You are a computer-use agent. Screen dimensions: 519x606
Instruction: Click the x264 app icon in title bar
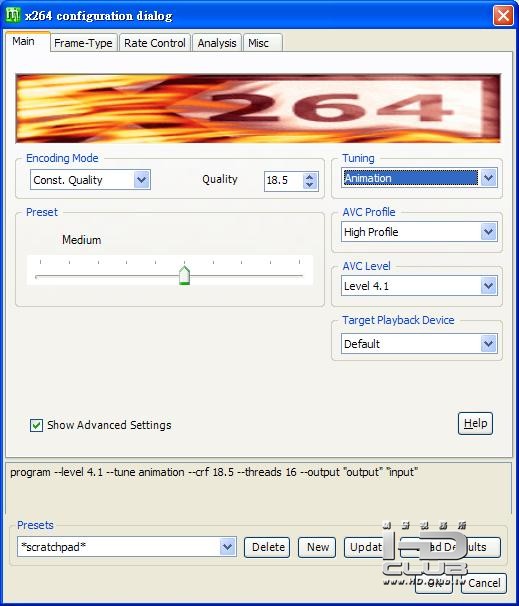pos(13,15)
